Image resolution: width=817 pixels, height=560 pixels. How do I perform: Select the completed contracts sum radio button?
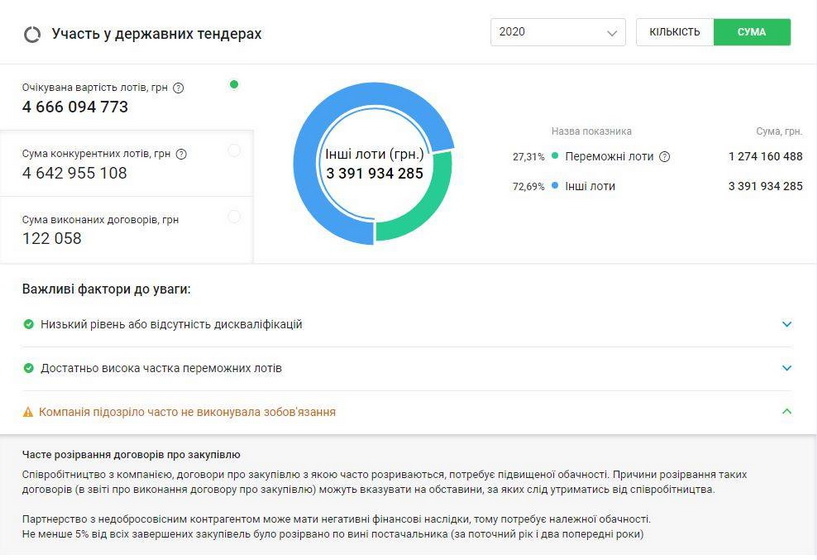pos(234,216)
